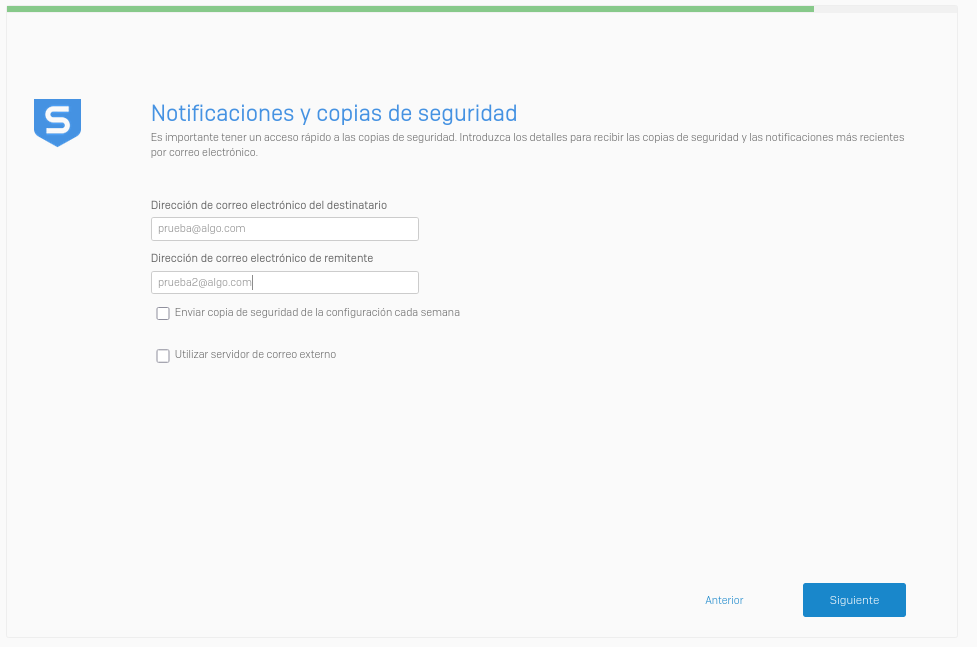This screenshot has height=647, width=977.
Task: Go back with the Anterior link
Action: (724, 600)
